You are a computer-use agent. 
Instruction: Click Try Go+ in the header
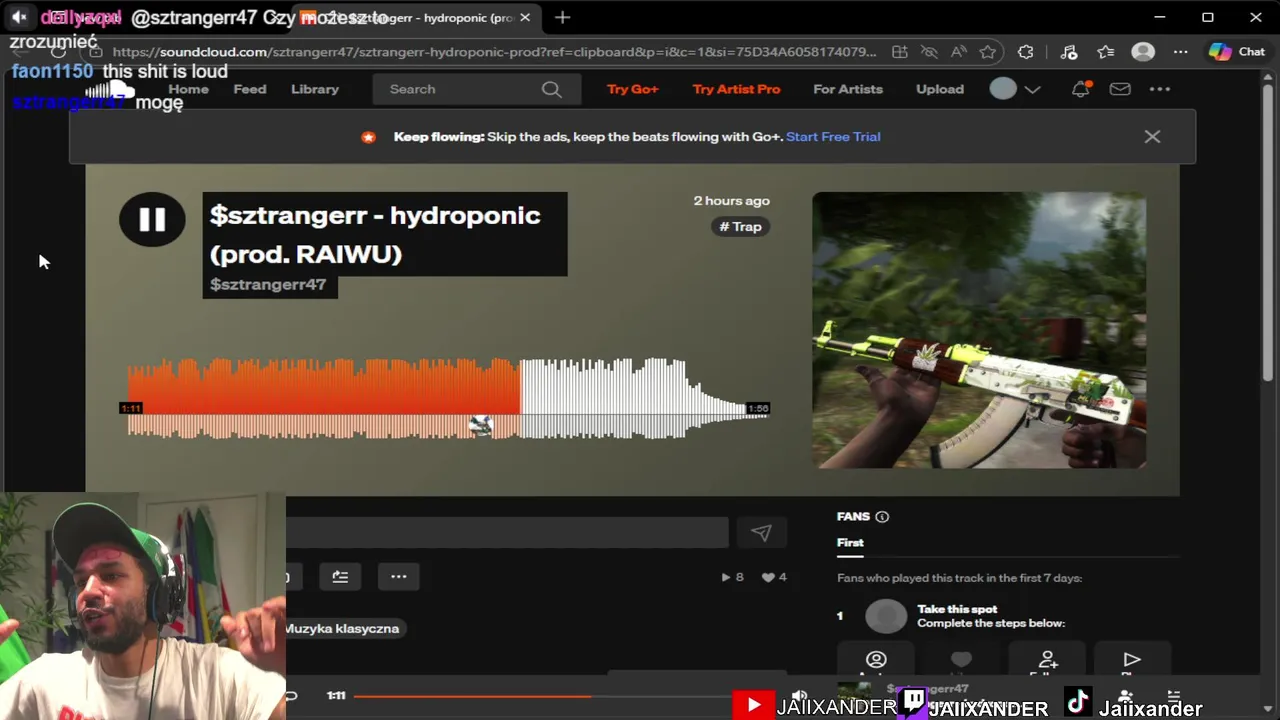click(x=633, y=89)
